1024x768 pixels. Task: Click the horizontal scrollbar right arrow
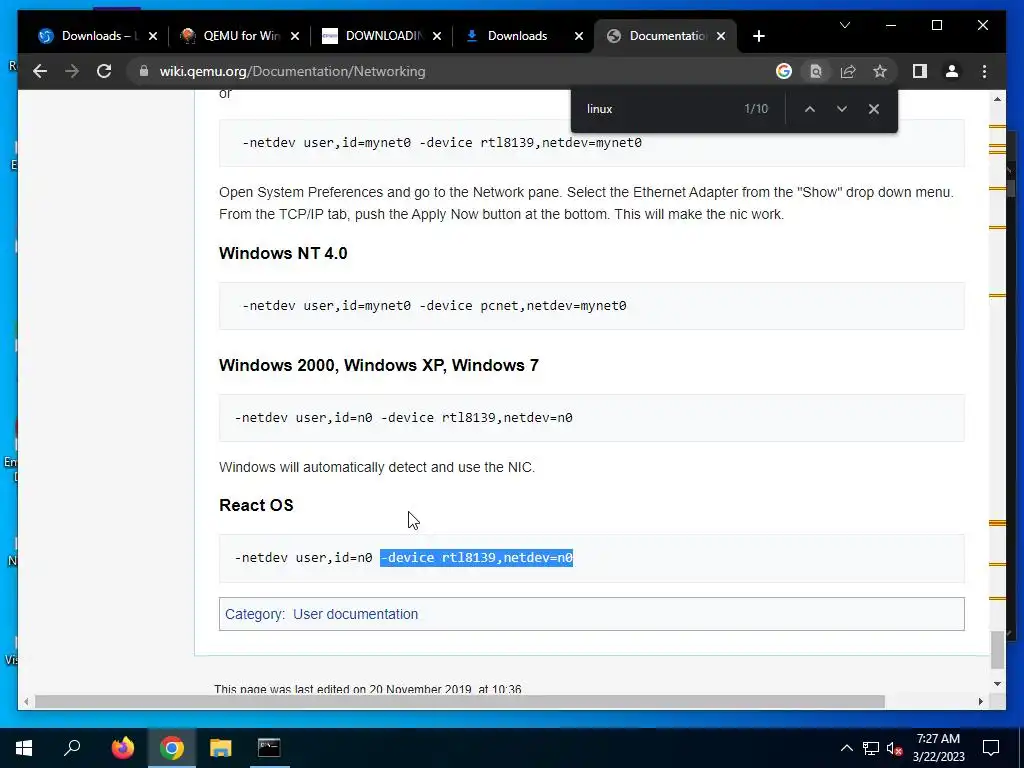[980, 701]
